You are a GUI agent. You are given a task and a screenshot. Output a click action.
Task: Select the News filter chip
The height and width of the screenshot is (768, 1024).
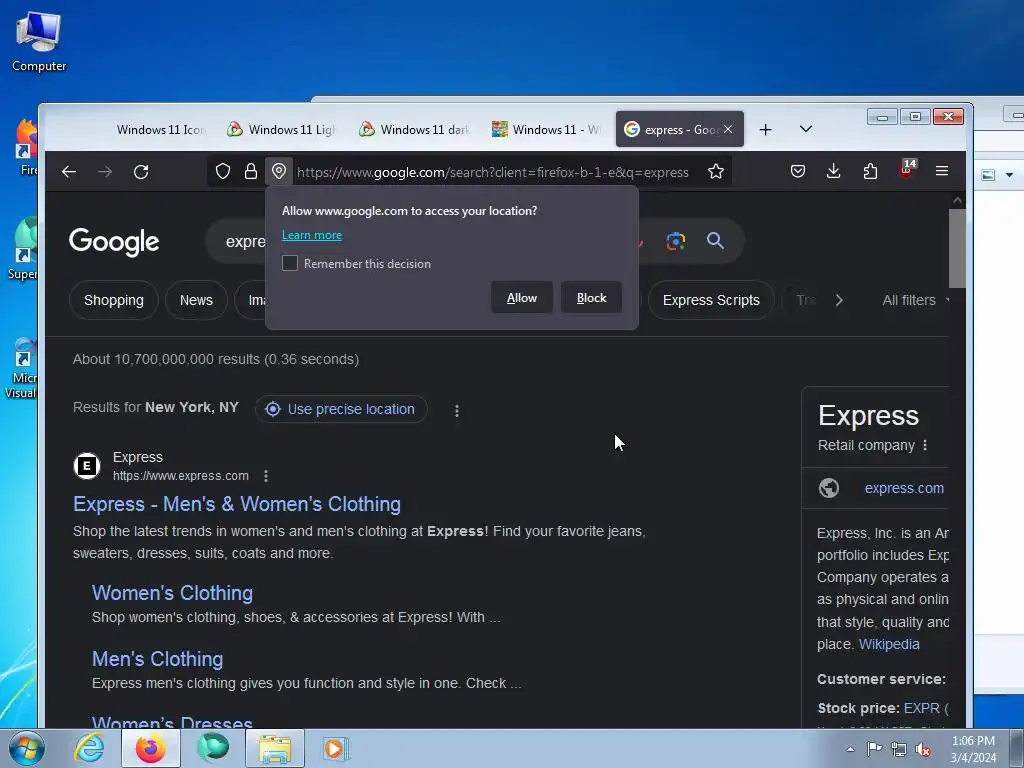coord(196,300)
